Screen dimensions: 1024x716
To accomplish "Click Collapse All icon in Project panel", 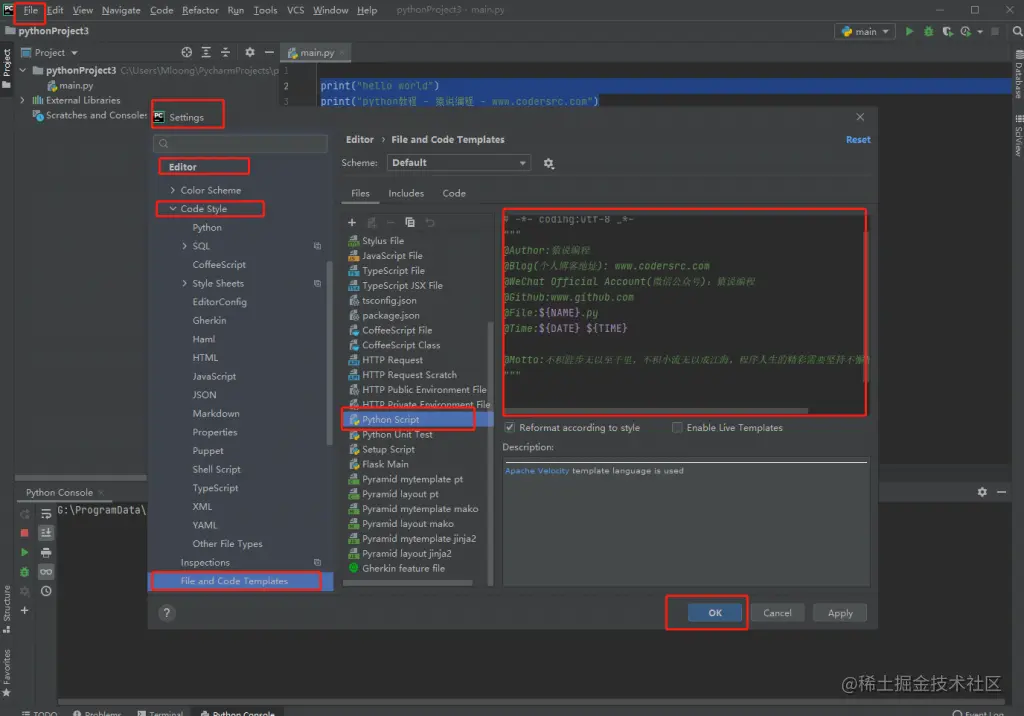I will [225, 52].
